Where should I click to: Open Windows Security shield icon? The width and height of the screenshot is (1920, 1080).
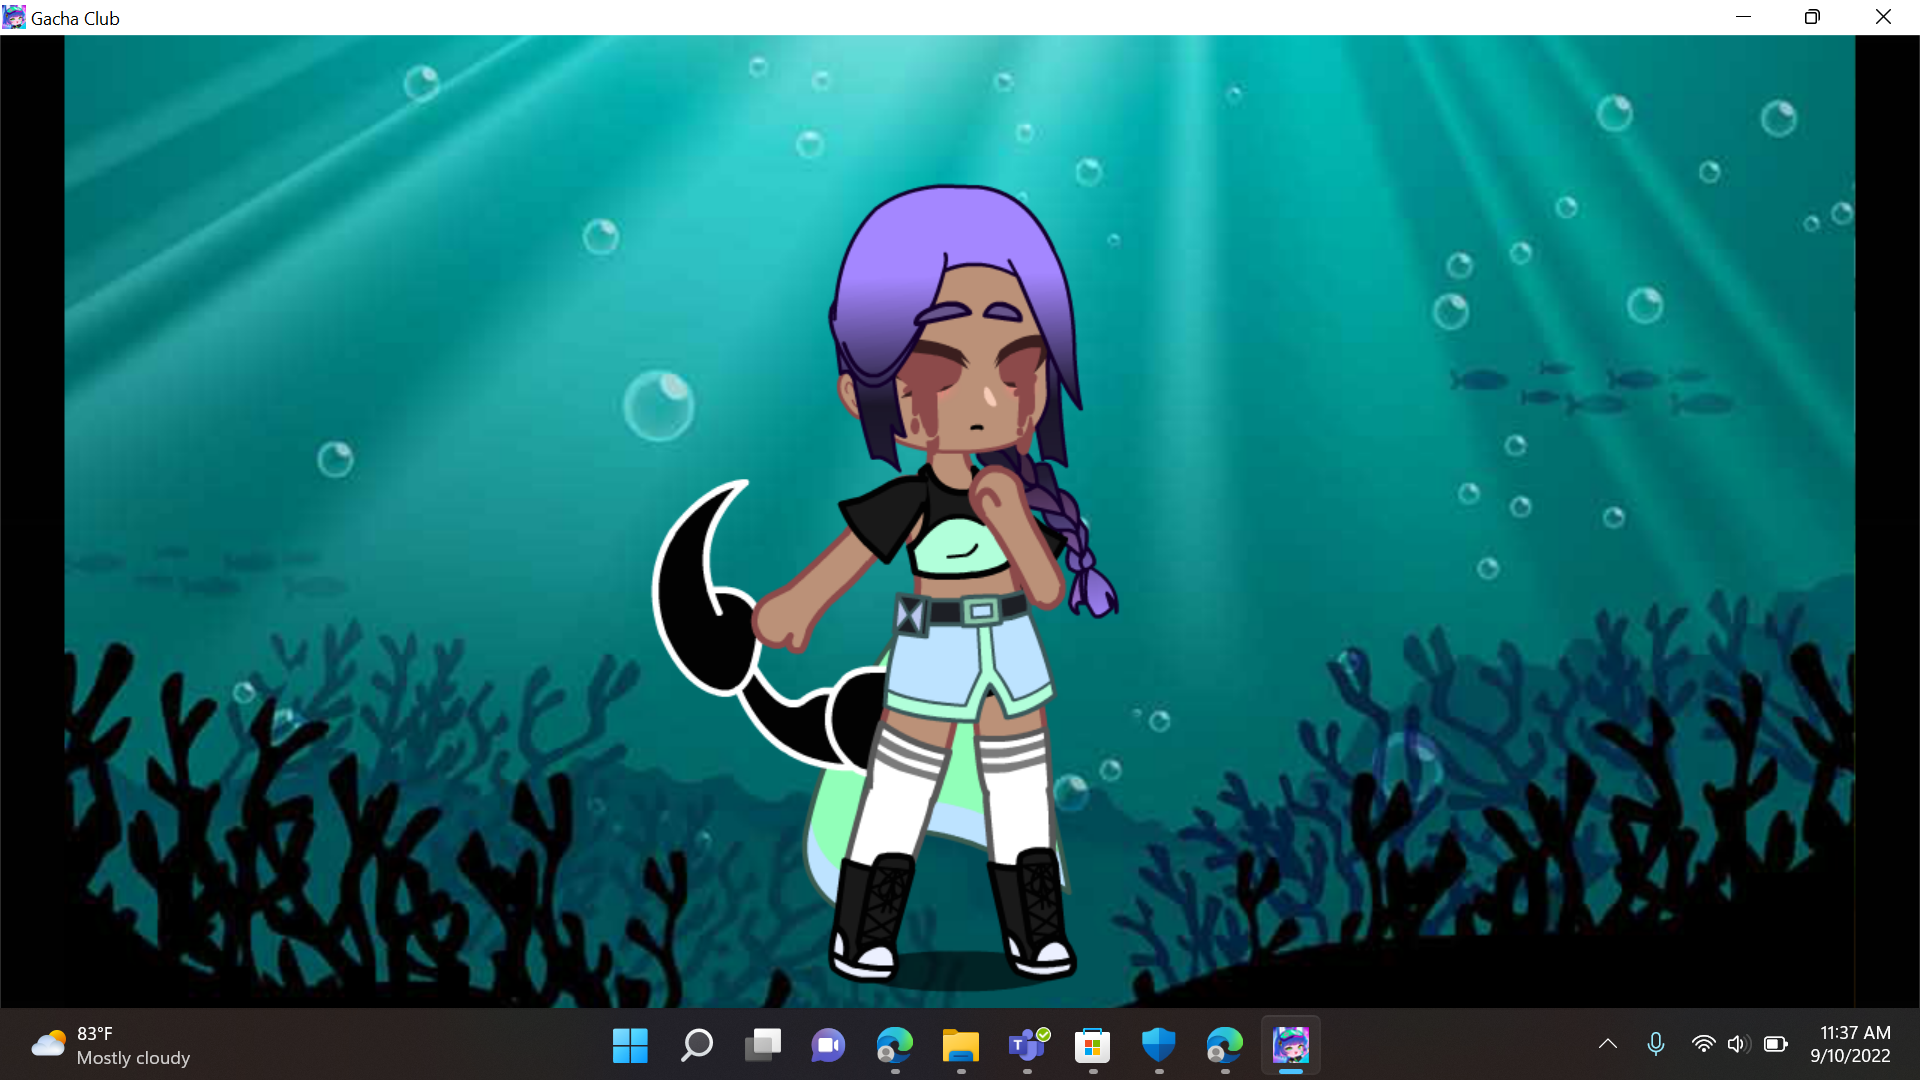[1158, 1045]
